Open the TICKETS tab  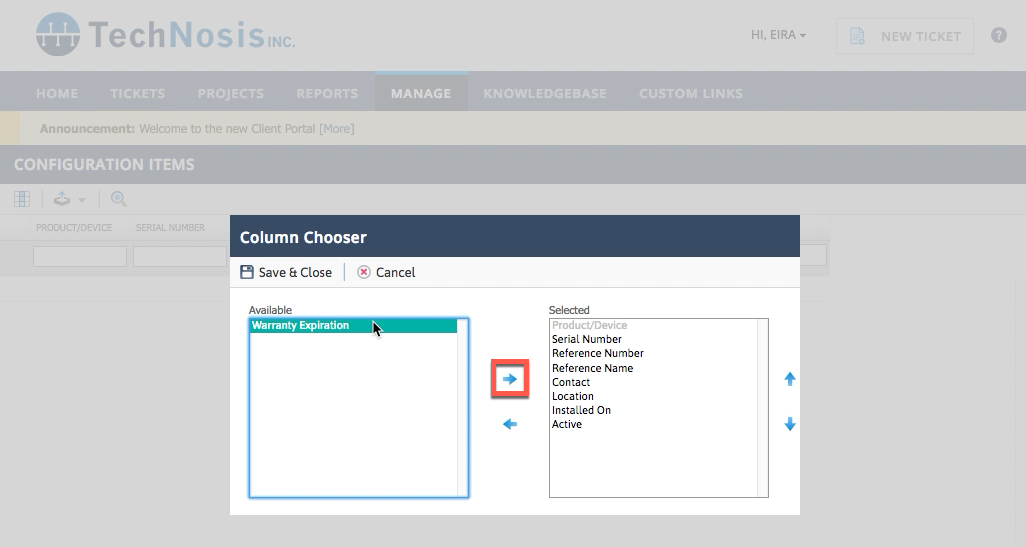[137, 93]
